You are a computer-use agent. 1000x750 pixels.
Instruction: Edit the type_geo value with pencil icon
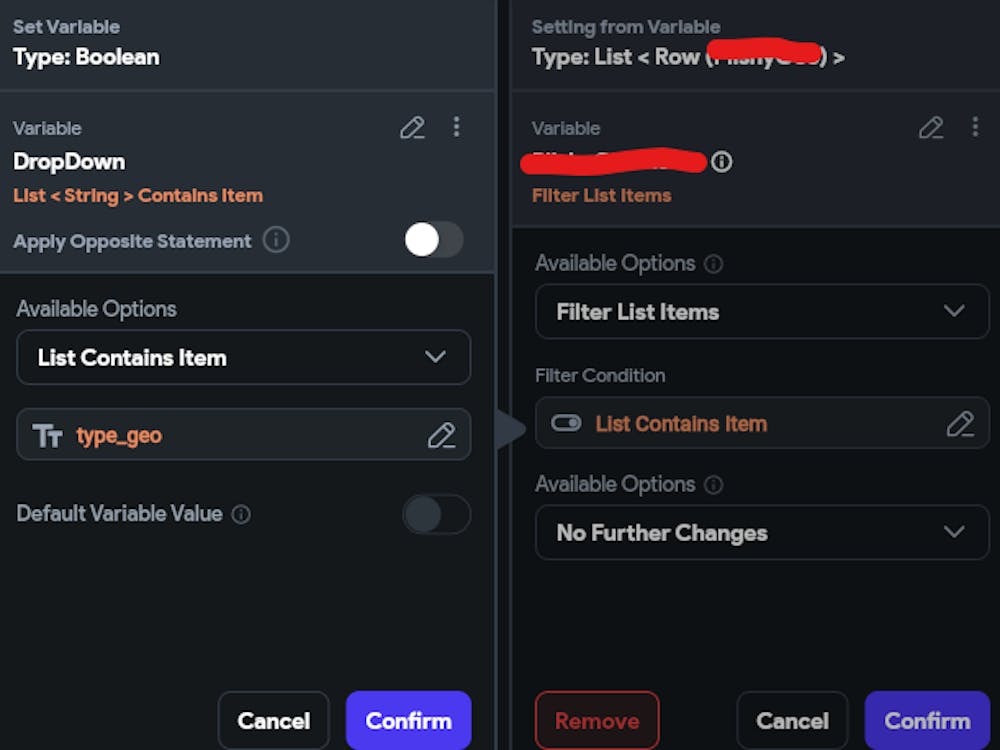pyautogui.click(x=441, y=435)
